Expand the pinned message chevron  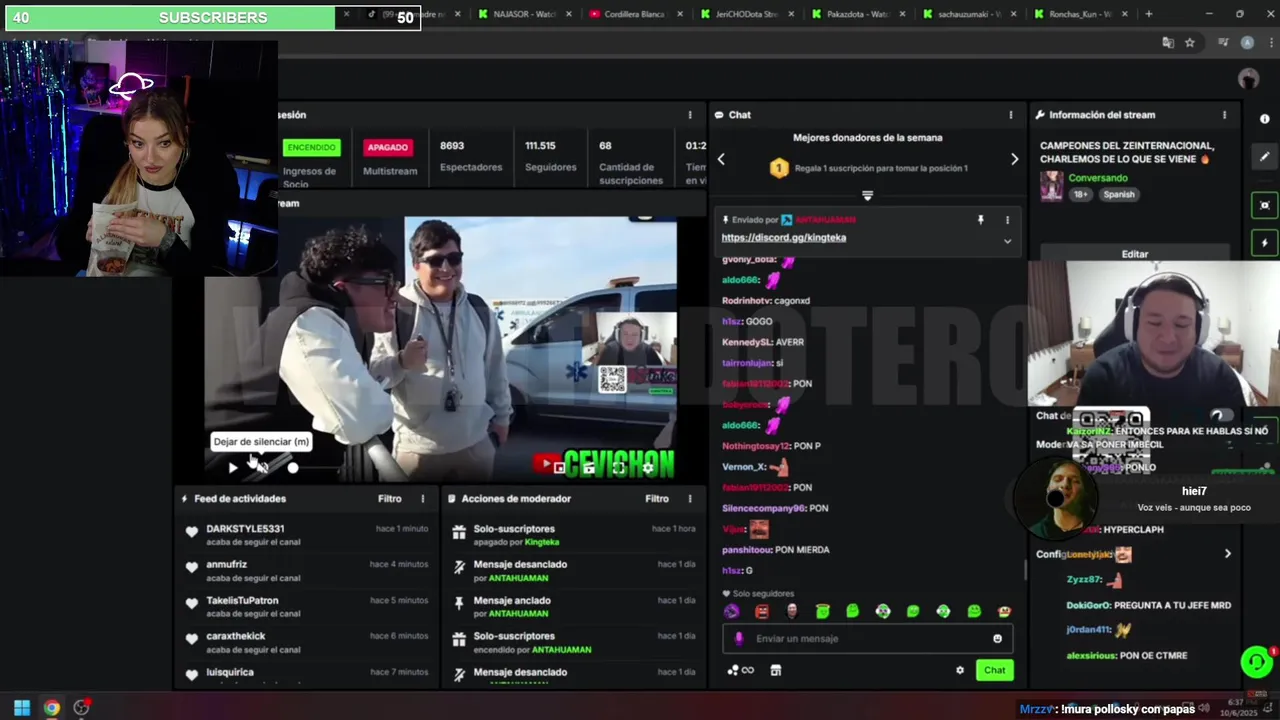1007,241
